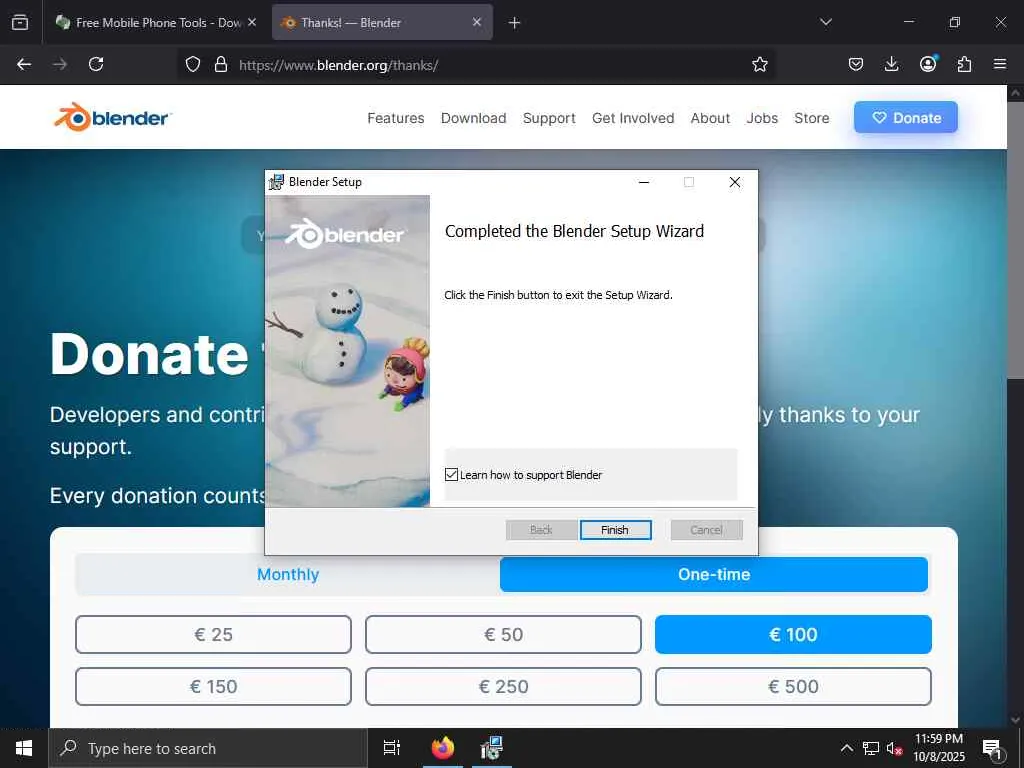The width and height of the screenshot is (1024, 768).
Task: Open the taskbar clock and date
Action: click(x=938, y=748)
